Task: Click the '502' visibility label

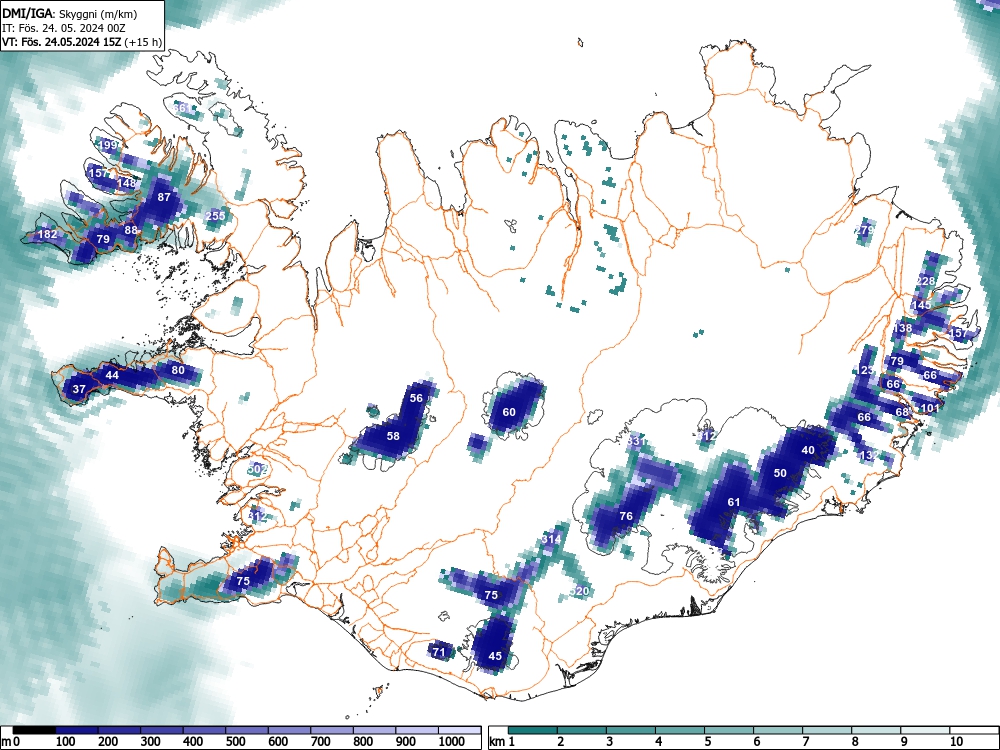Action: (x=257, y=469)
